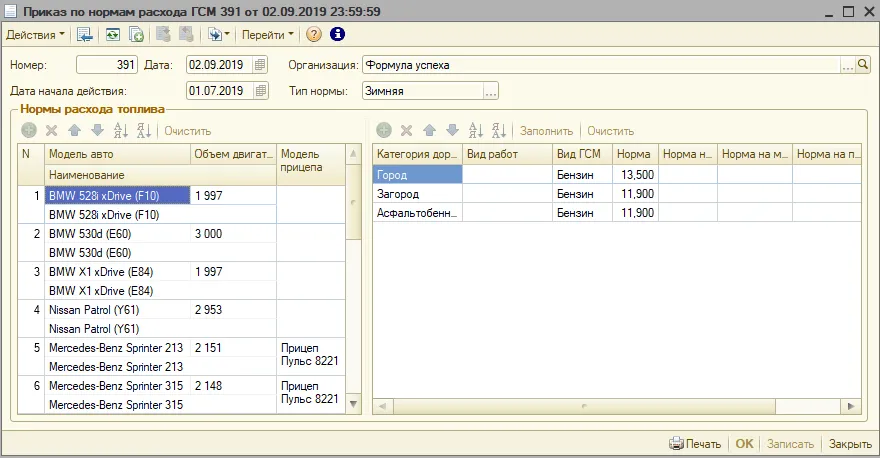Click the find-in-list toolbar icon
The height and width of the screenshot is (458, 880).
coord(85,35)
